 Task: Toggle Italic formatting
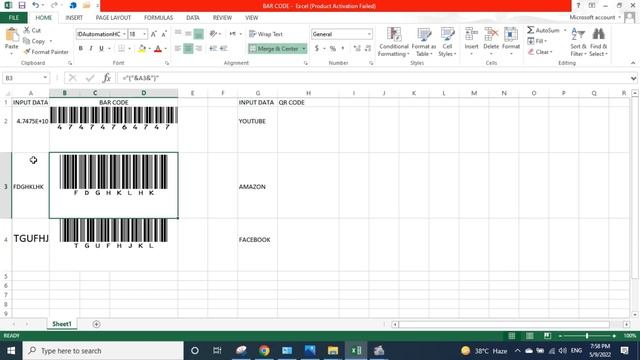pyautogui.click(x=91, y=49)
